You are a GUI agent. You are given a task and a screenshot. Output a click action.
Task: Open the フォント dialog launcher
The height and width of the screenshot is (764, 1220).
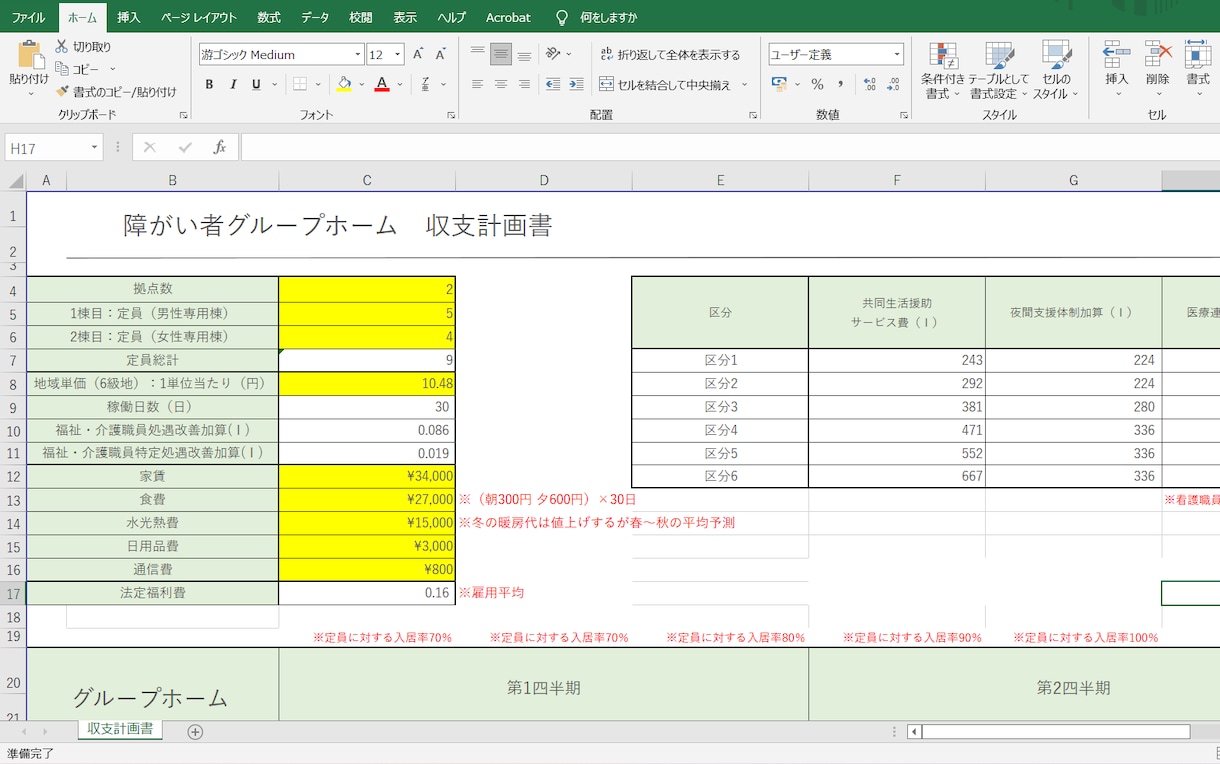click(x=450, y=116)
